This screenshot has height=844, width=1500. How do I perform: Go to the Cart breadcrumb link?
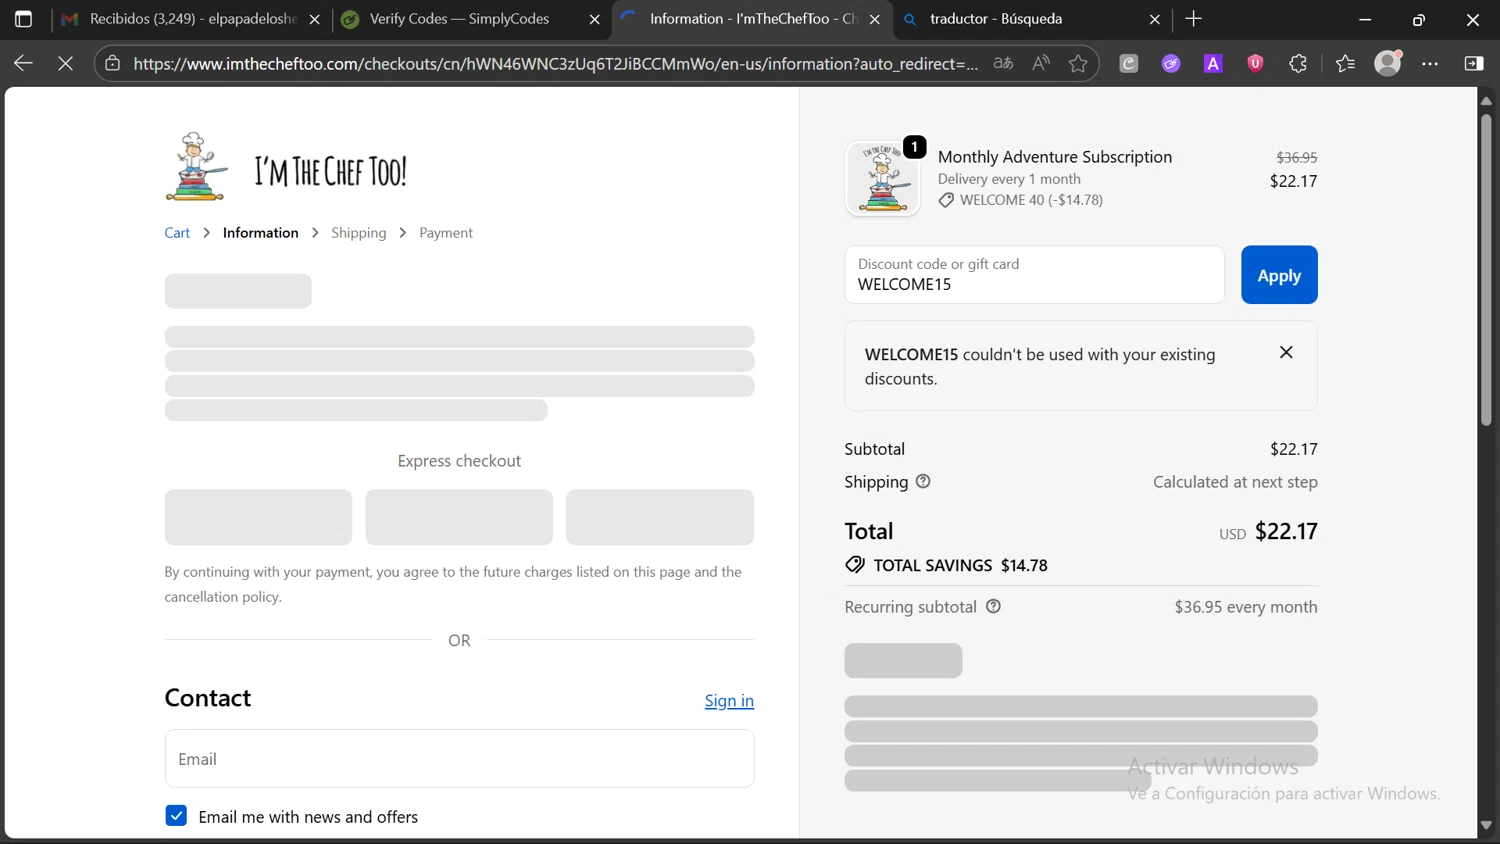tap(177, 232)
